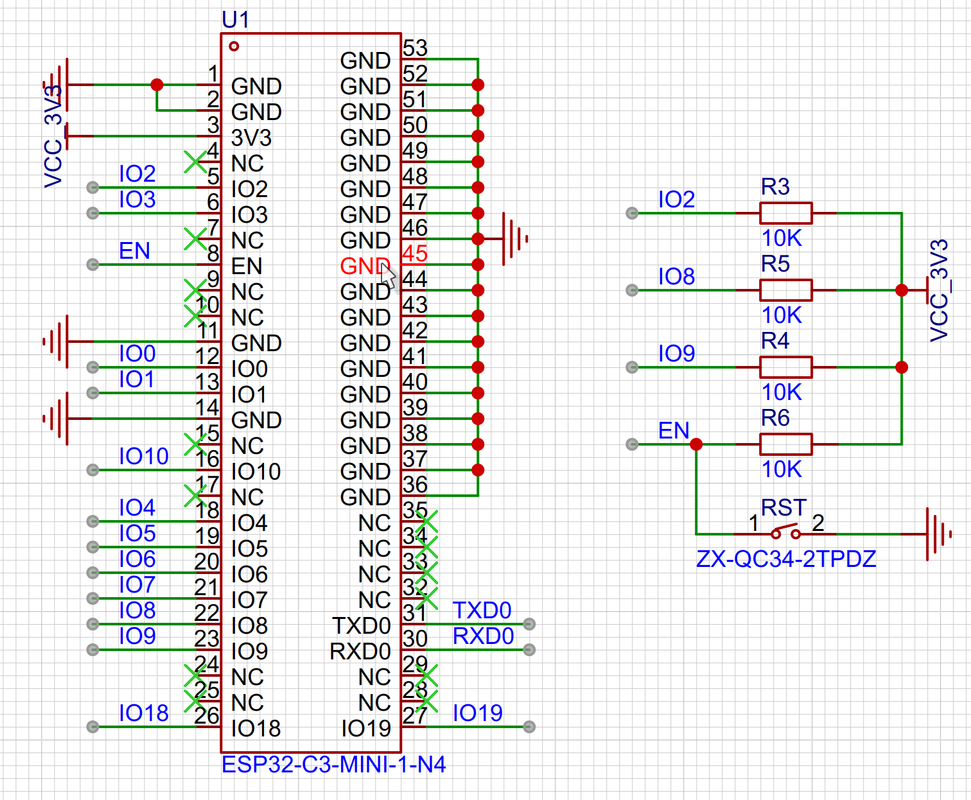971x800 pixels.
Task: Click the blue IO19 net label
Action: (x=477, y=713)
